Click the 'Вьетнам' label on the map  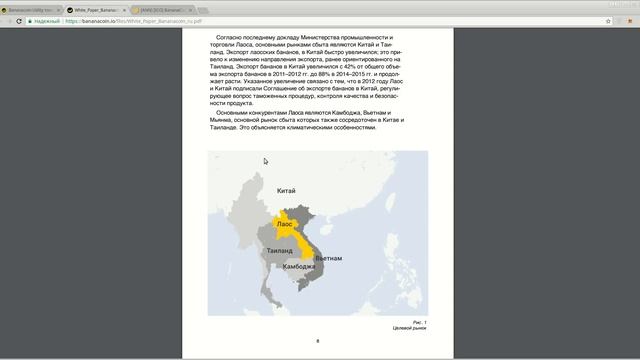[x=329, y=258]
